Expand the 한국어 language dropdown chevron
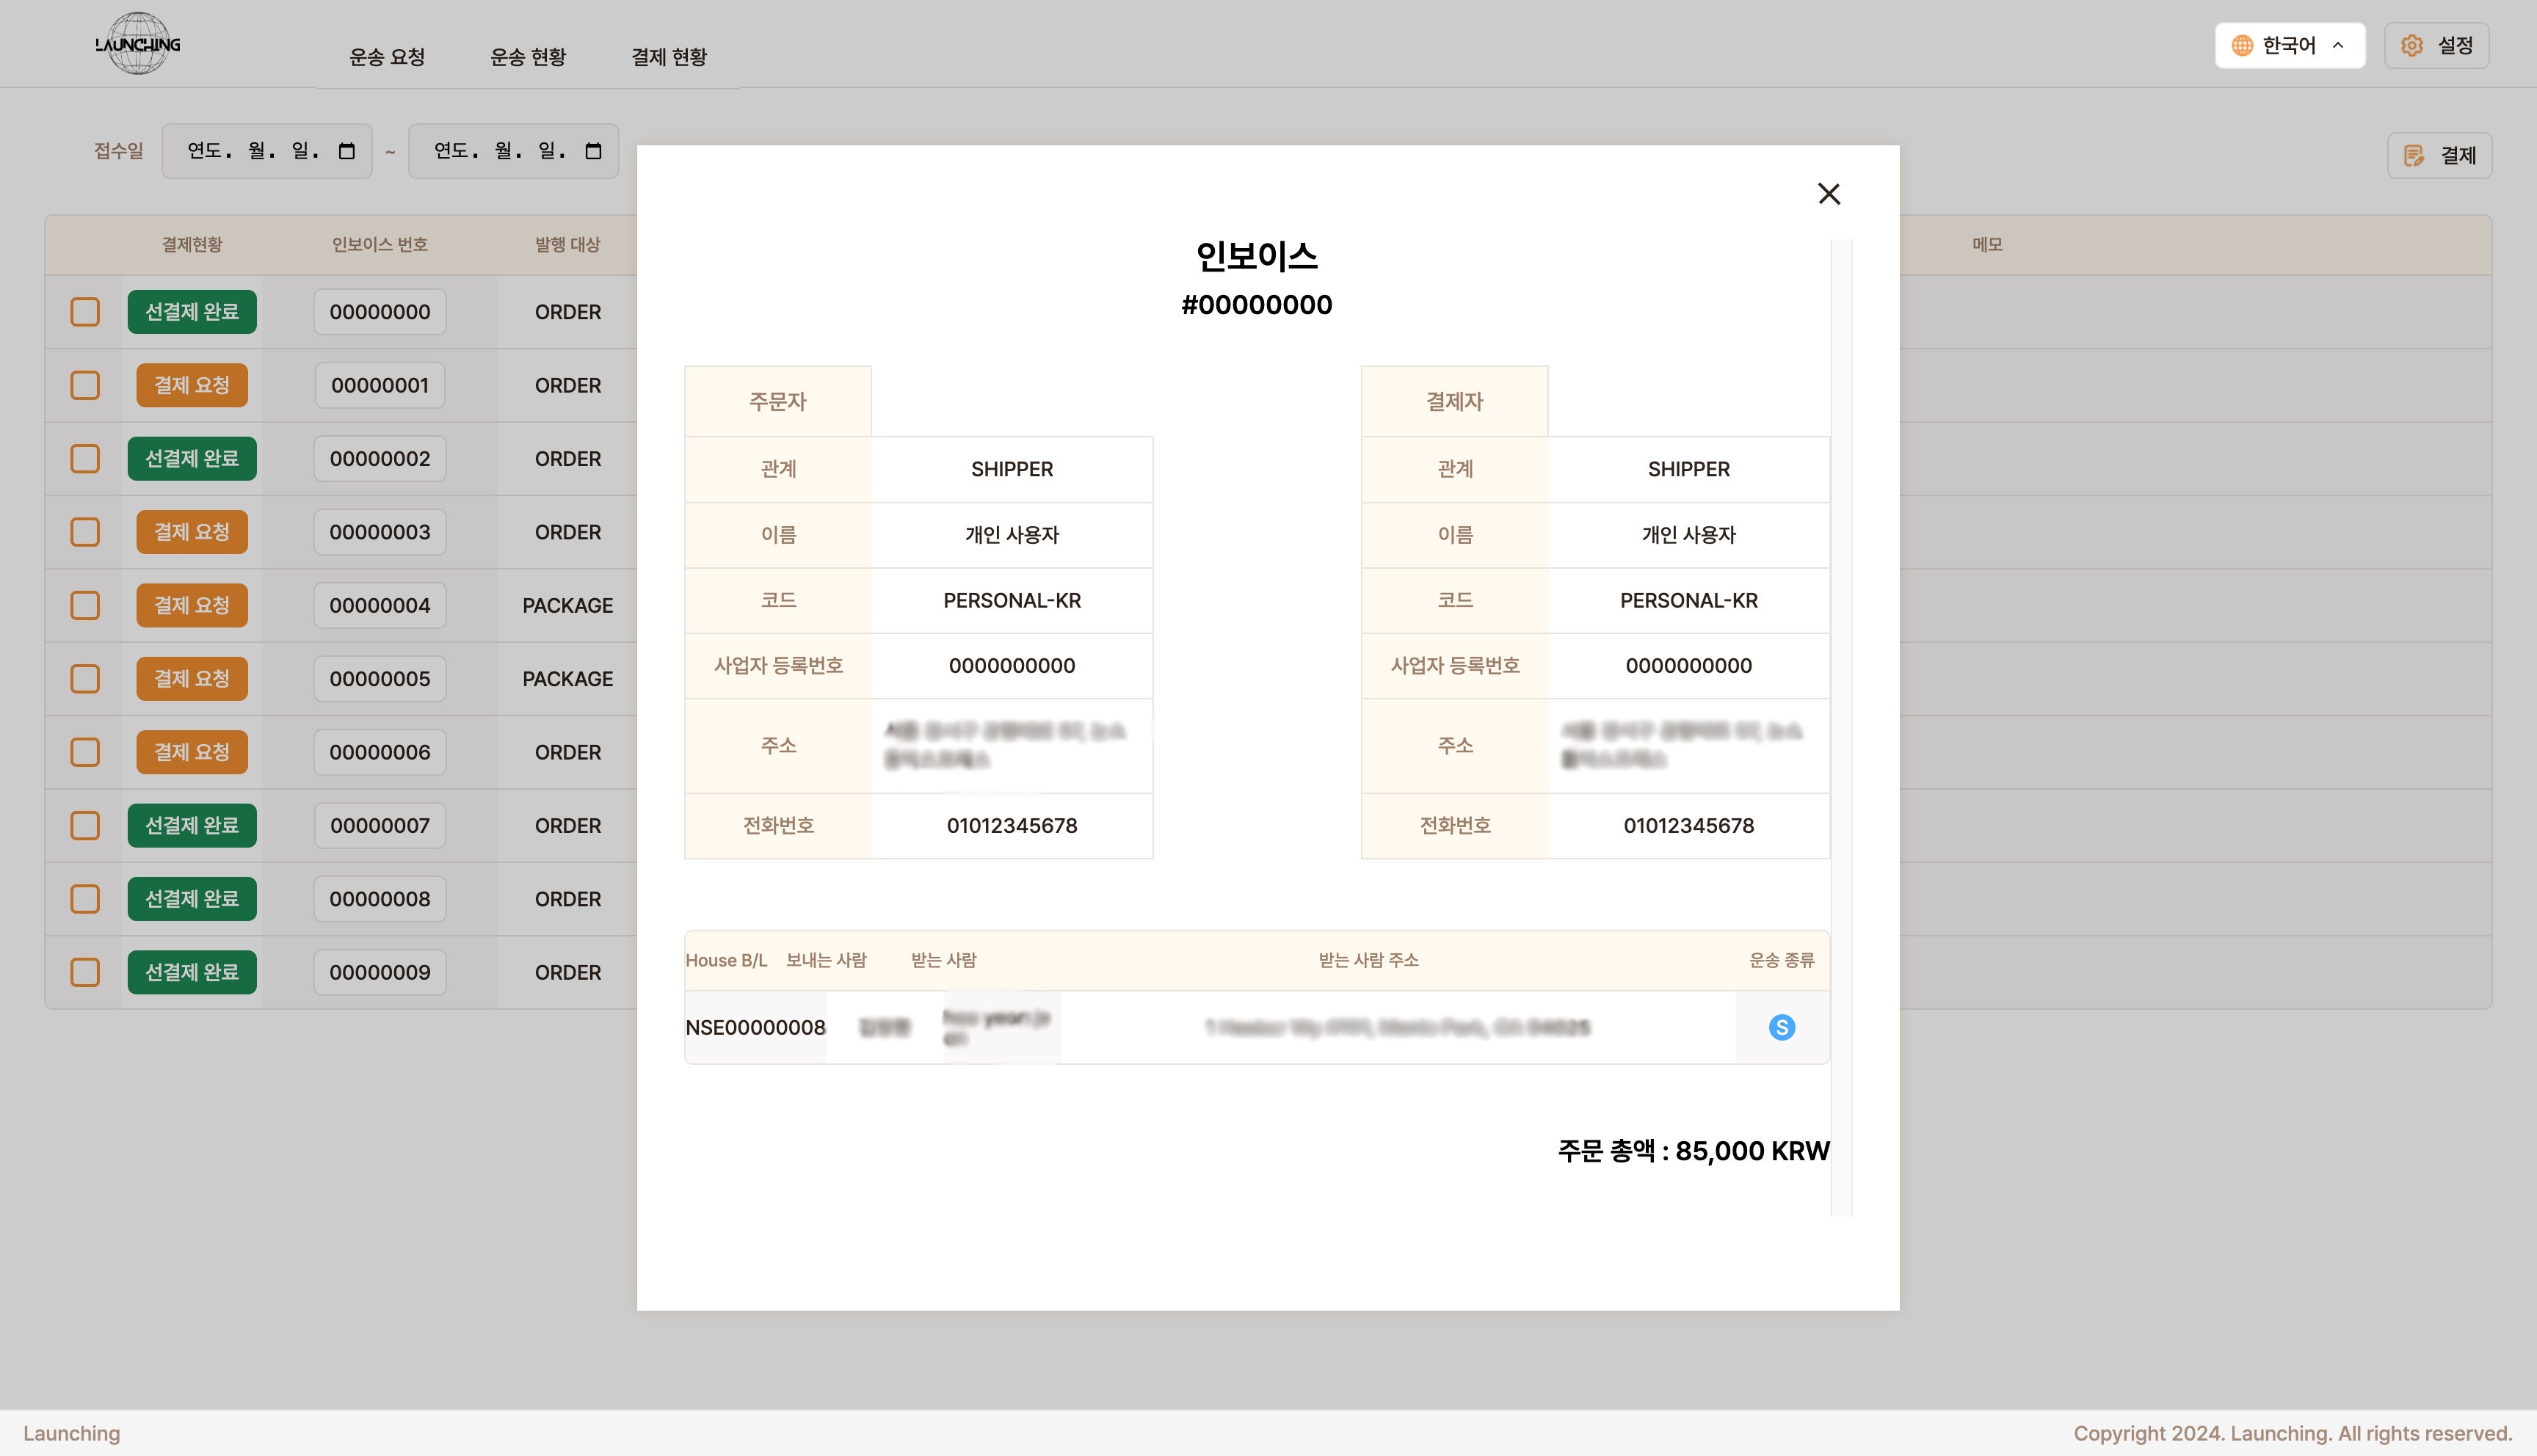 [2338, 46]
